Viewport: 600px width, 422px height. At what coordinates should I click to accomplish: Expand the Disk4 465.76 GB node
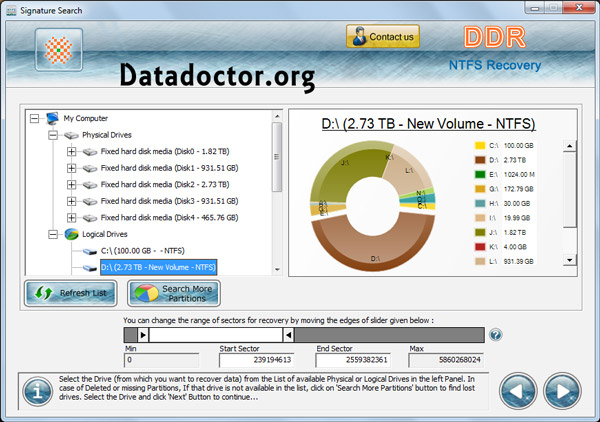coord(71,218)
